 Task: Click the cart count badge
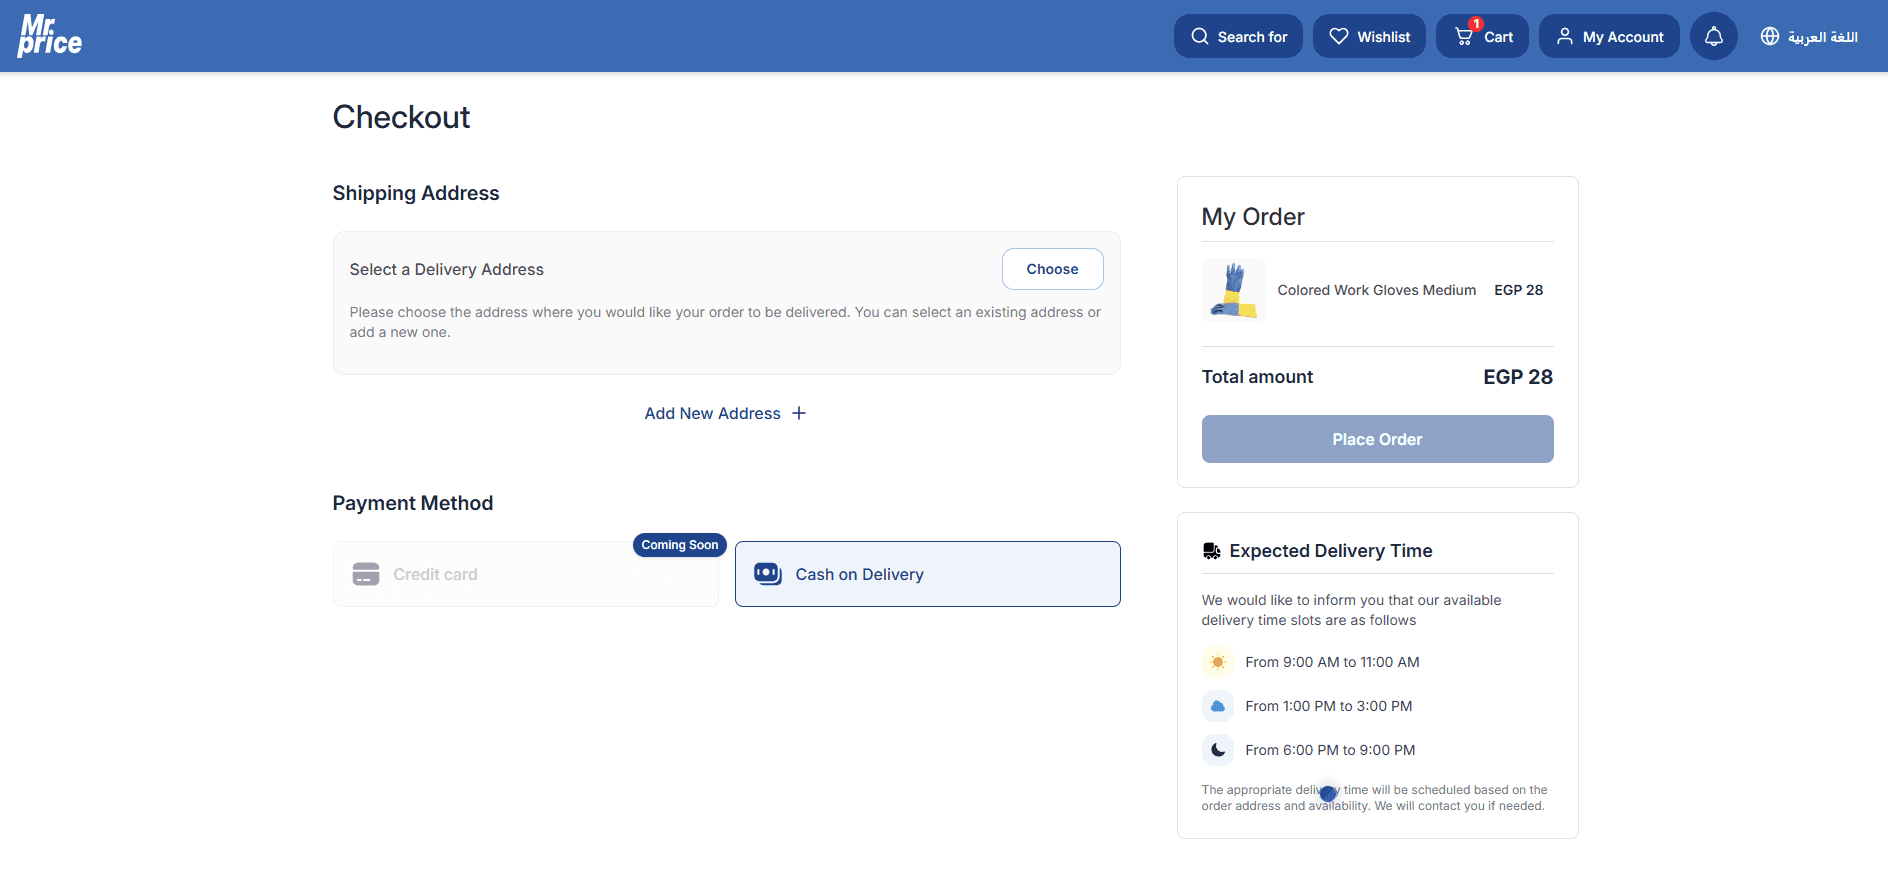(1475, 23)
